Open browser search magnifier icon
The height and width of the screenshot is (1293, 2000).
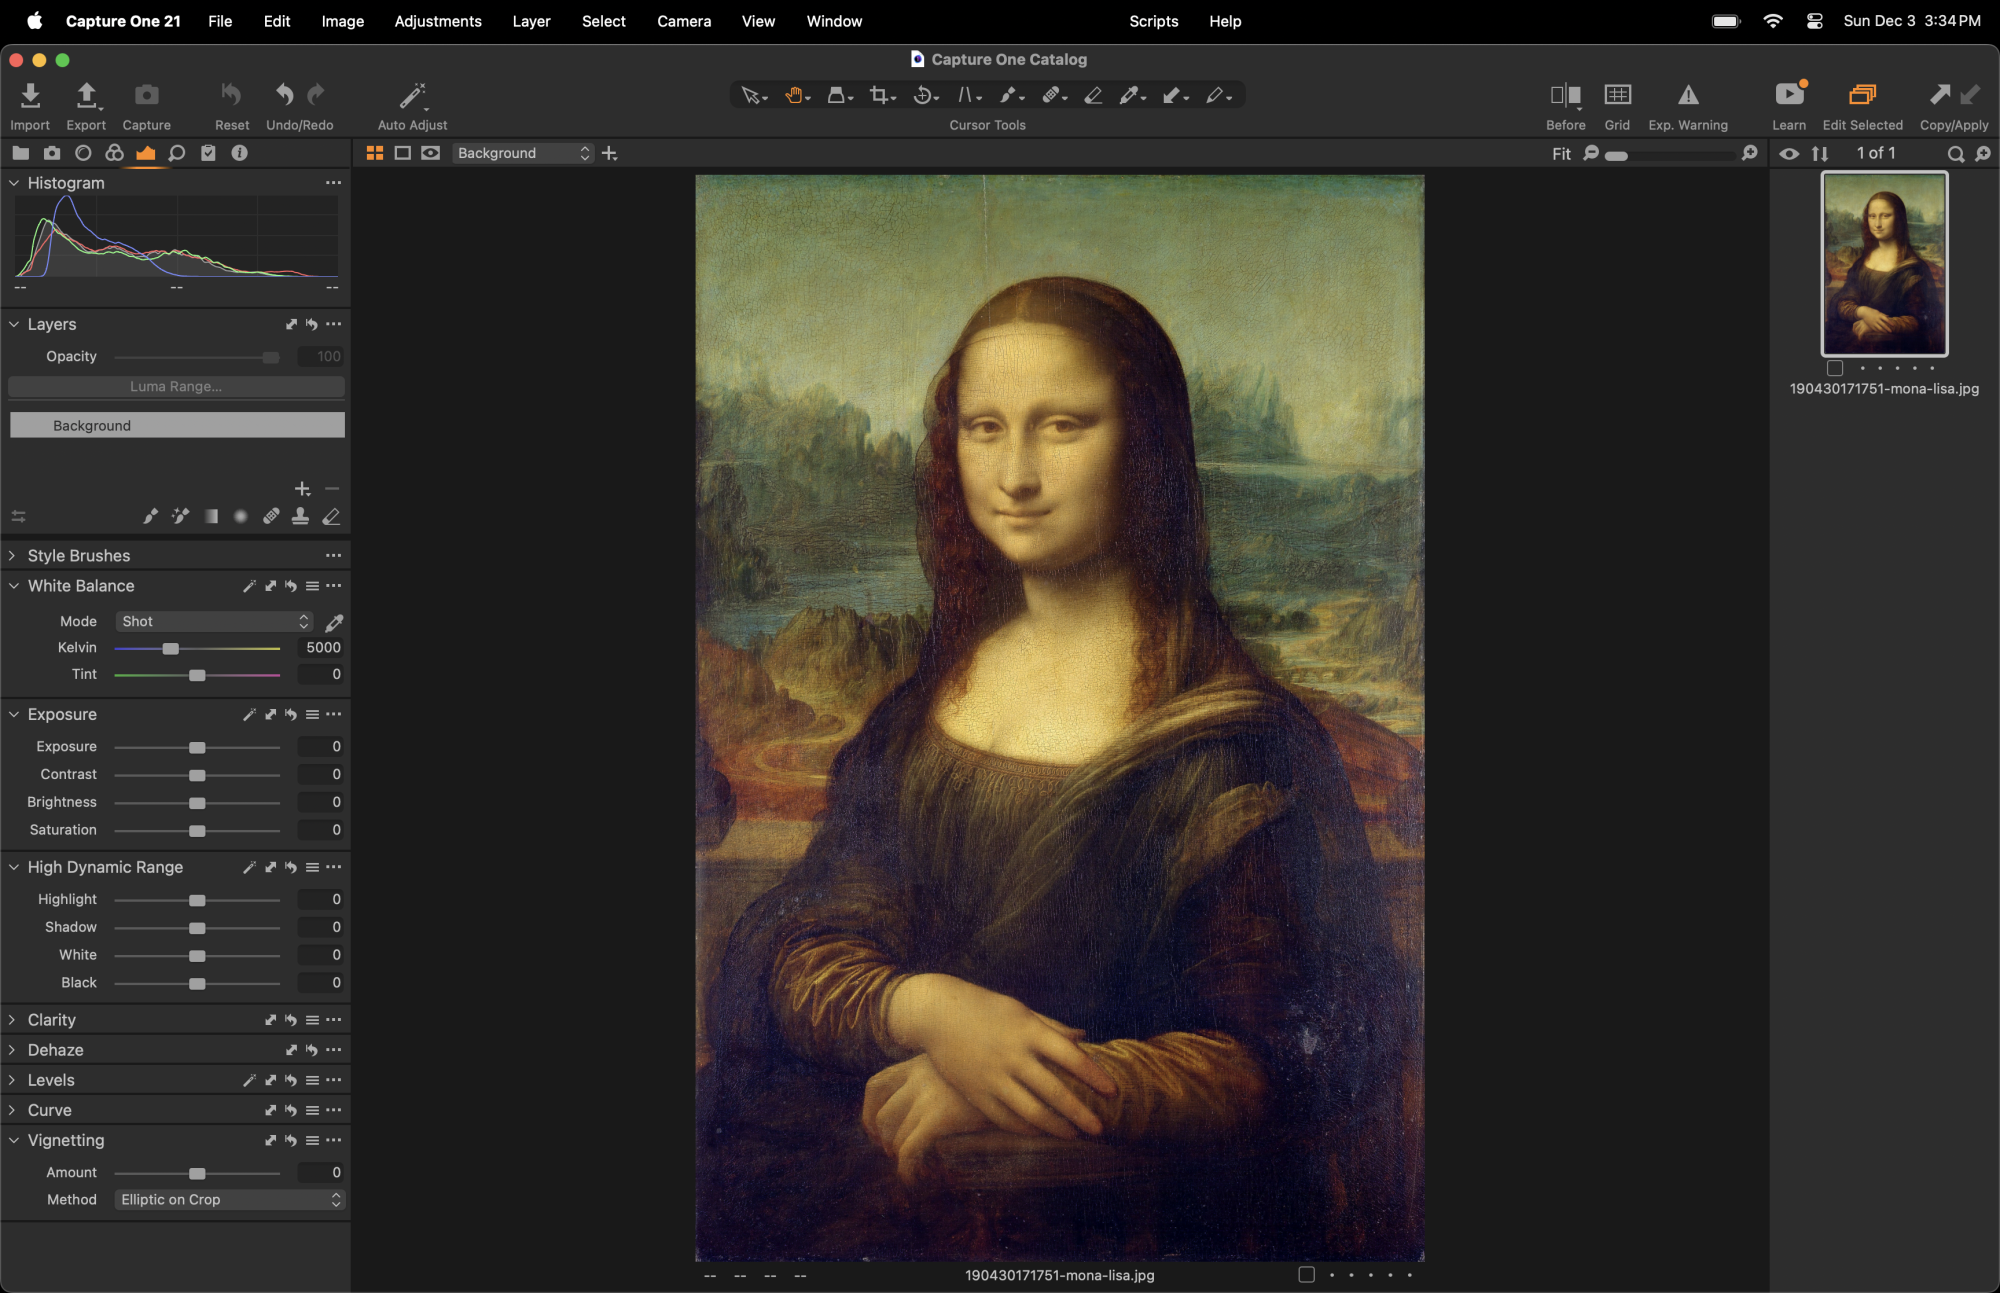(x=1955, y=154)
